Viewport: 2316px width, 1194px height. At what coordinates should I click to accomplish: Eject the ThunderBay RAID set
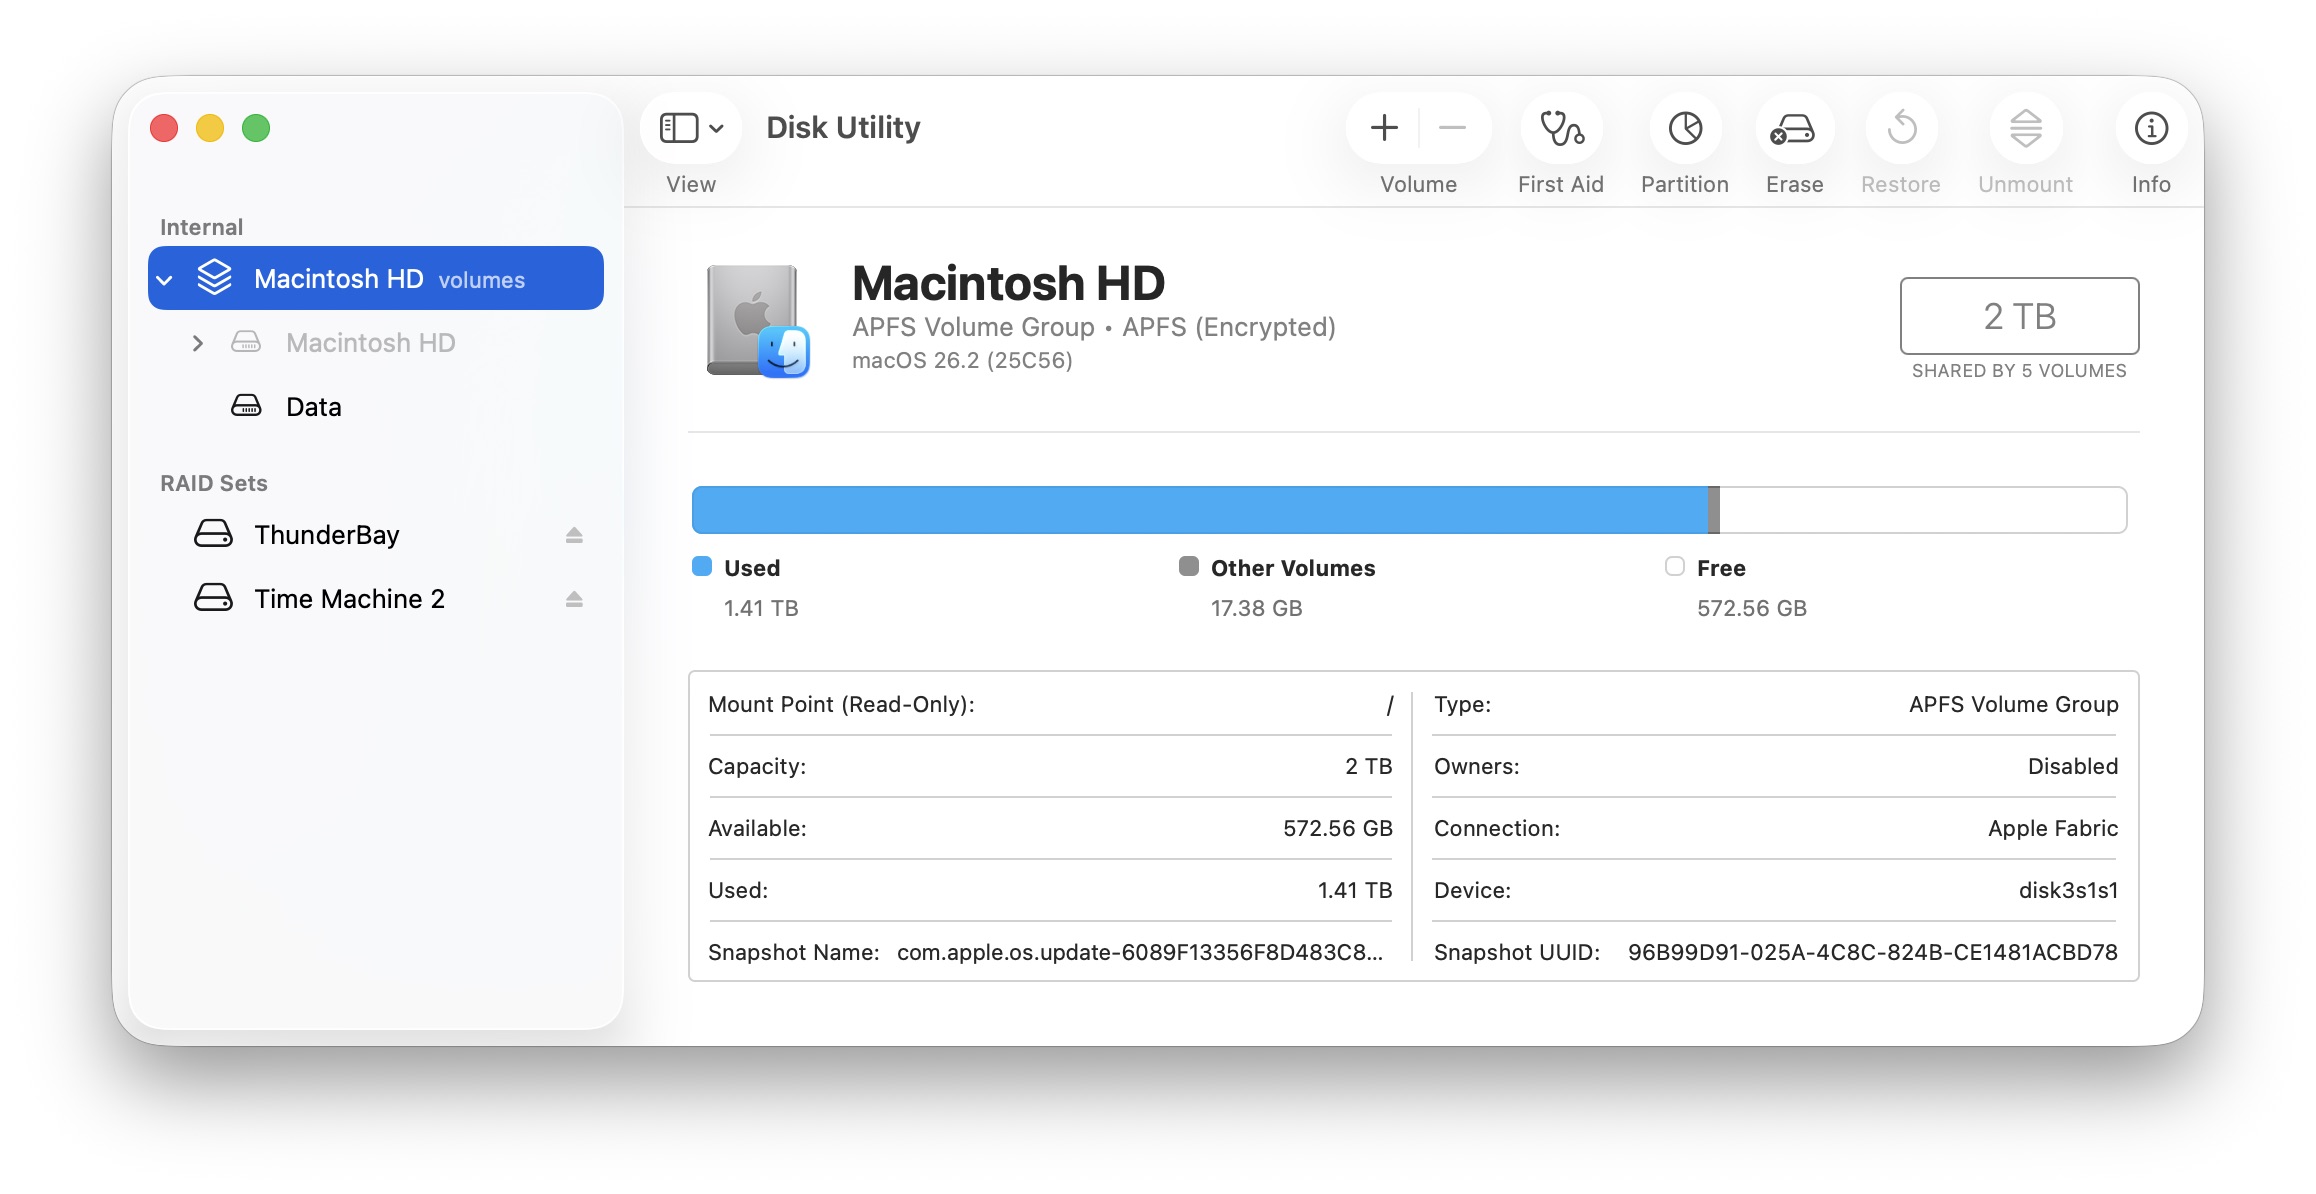coord(574,535)
